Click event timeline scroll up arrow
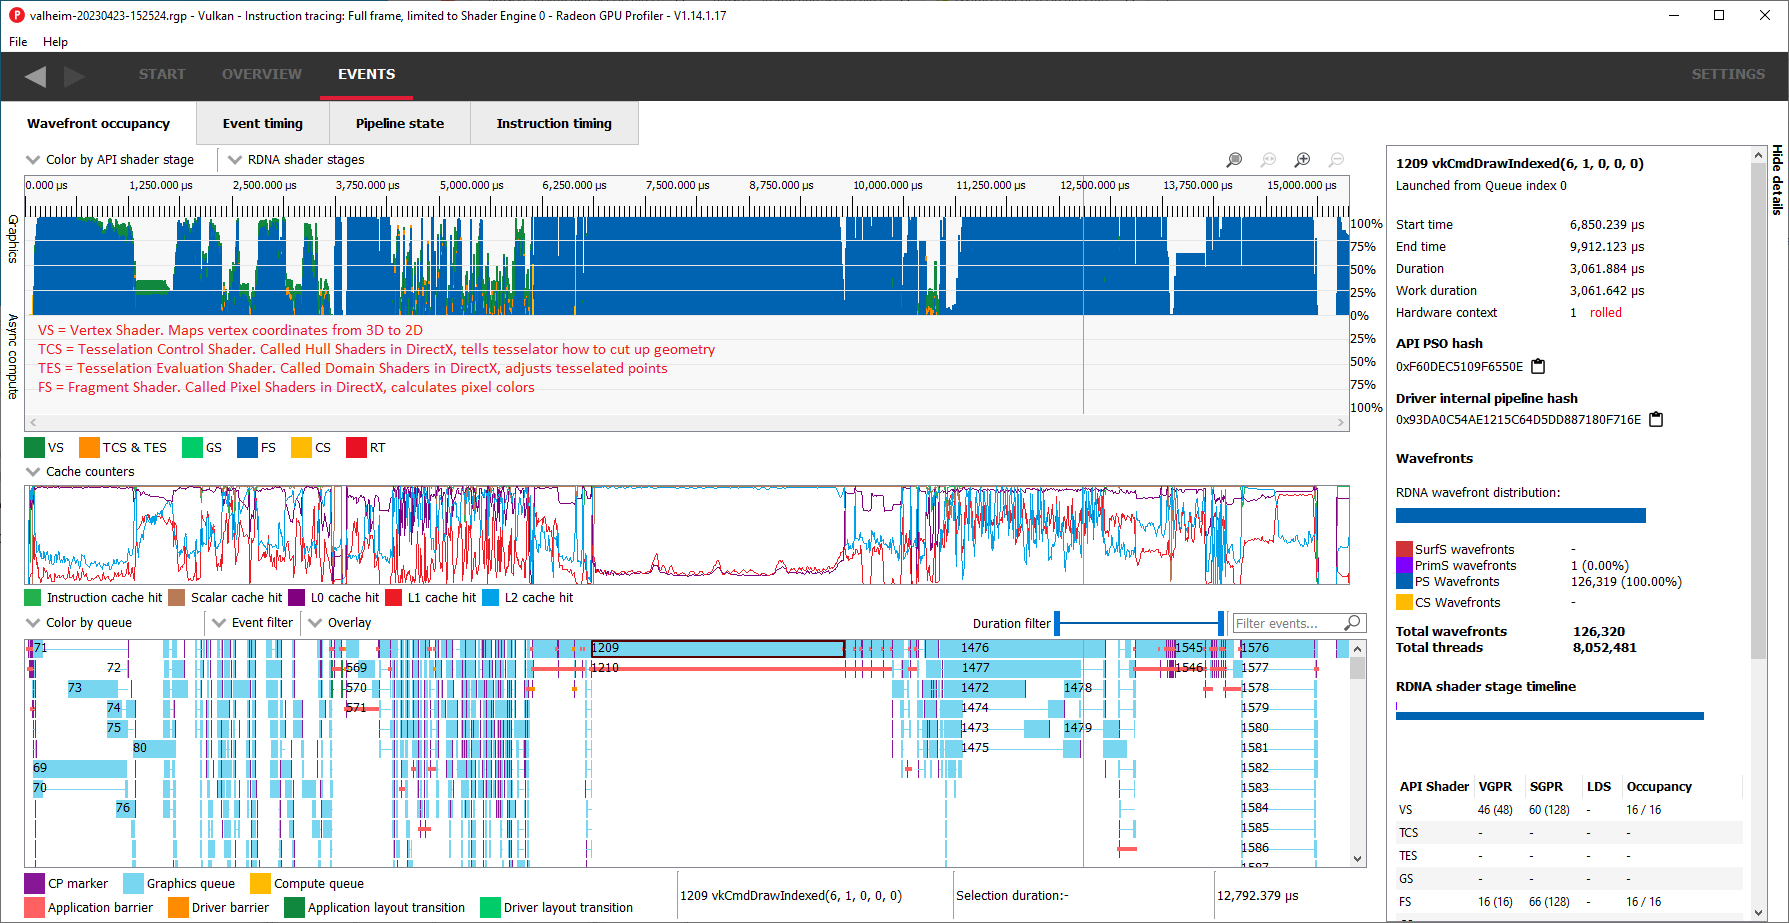Image resolution: width=1789 pixels, height=923 pixels. [1358, 649]
